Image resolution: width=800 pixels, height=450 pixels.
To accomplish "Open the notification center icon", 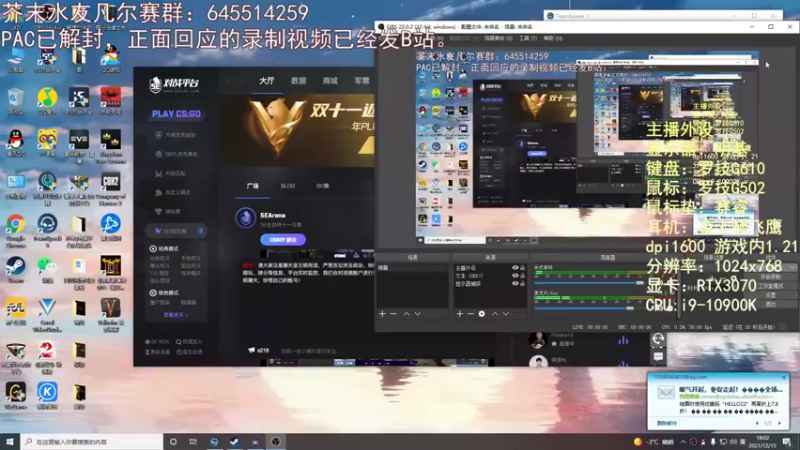I will pyautogui.click(x=786, y=442).
